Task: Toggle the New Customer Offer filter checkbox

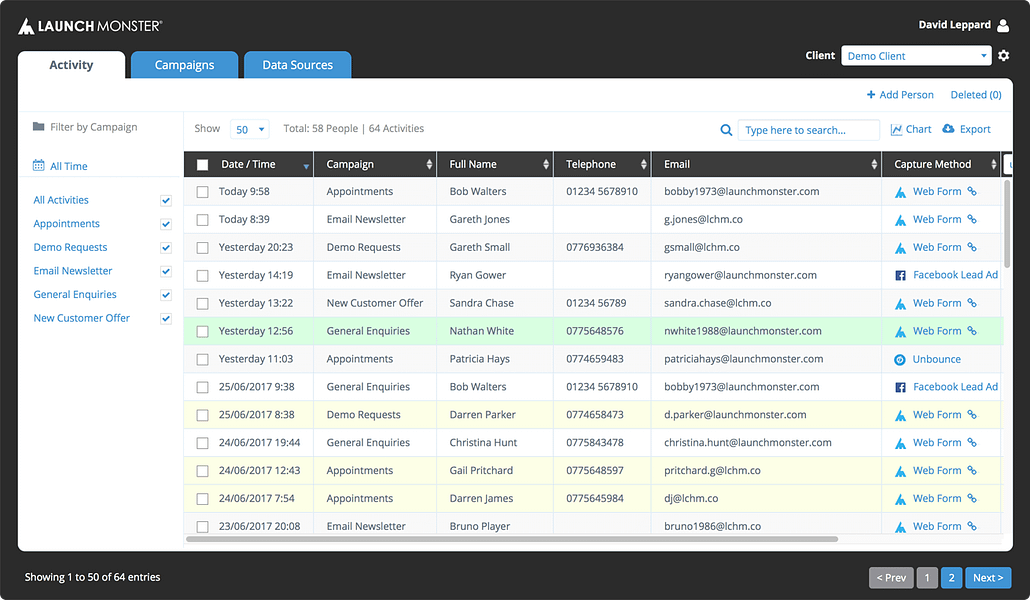Action: point(166,319)
